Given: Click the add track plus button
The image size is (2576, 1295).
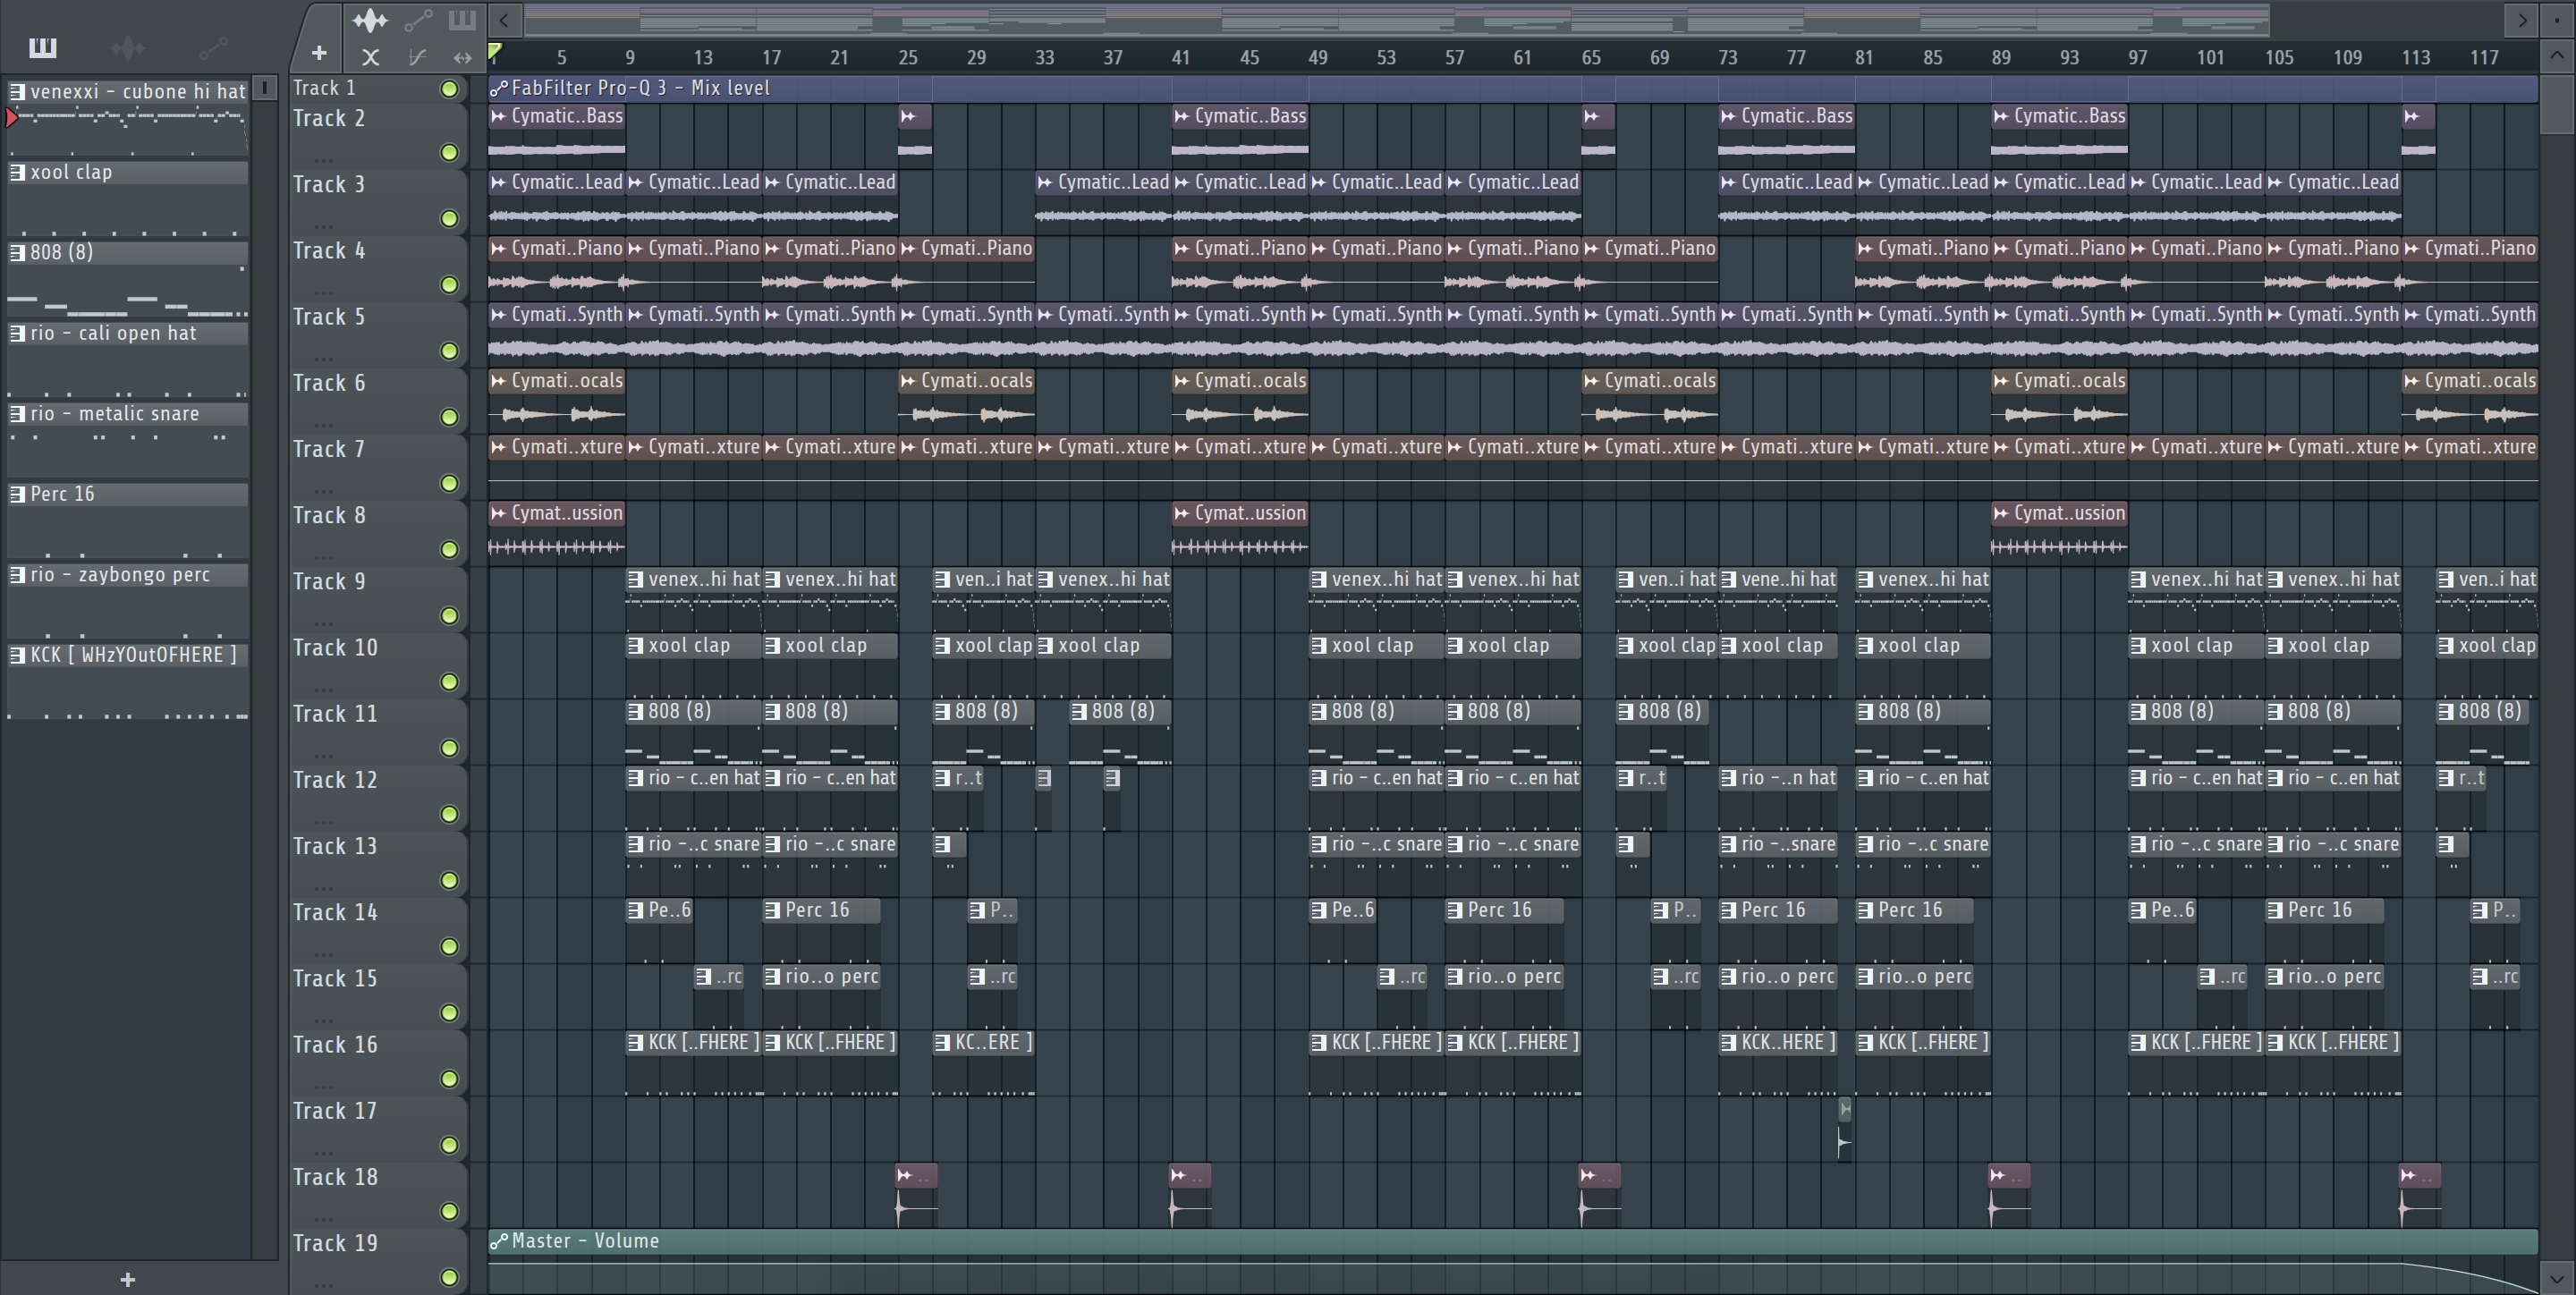Looking at the screenshot, I should point(319,53).
